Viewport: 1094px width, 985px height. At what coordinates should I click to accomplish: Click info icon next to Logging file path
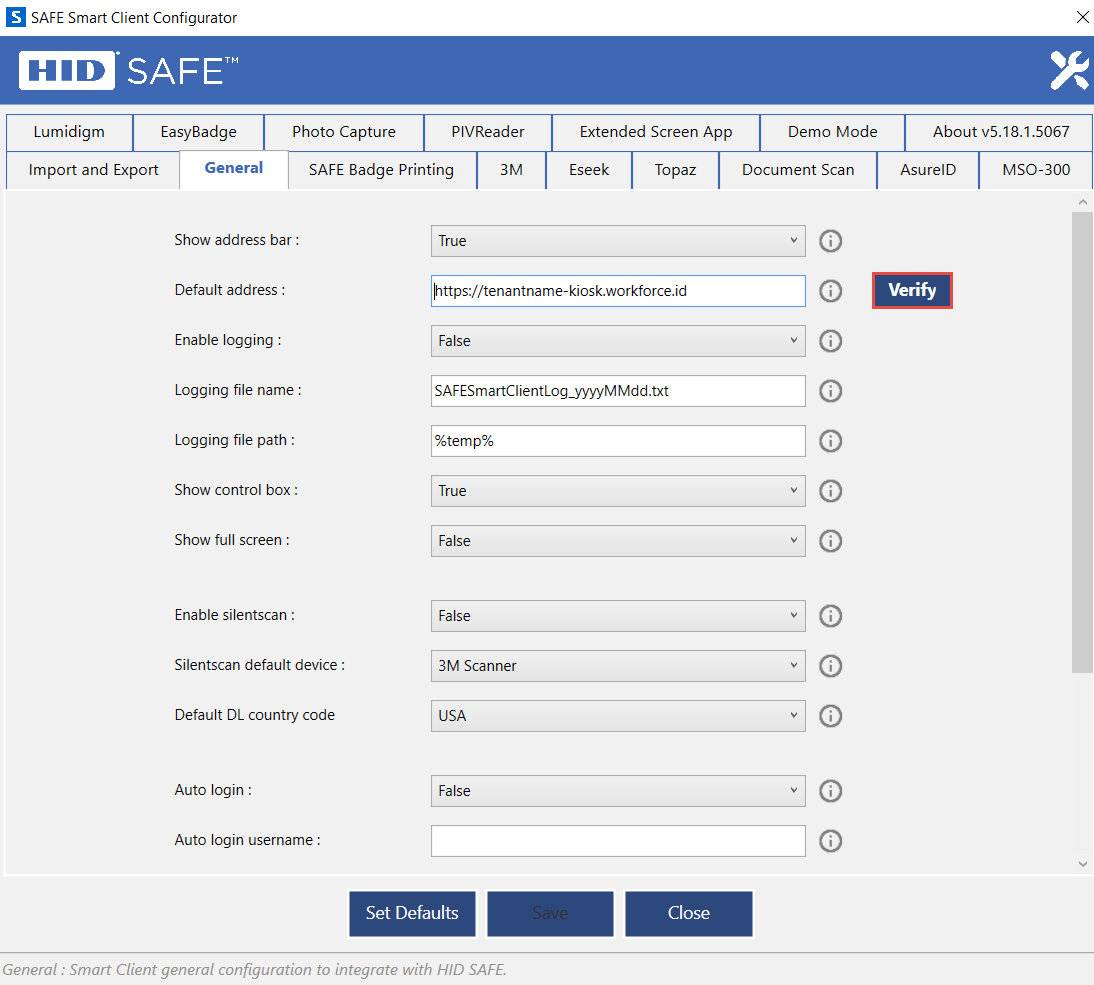click(x=830, y=441)
